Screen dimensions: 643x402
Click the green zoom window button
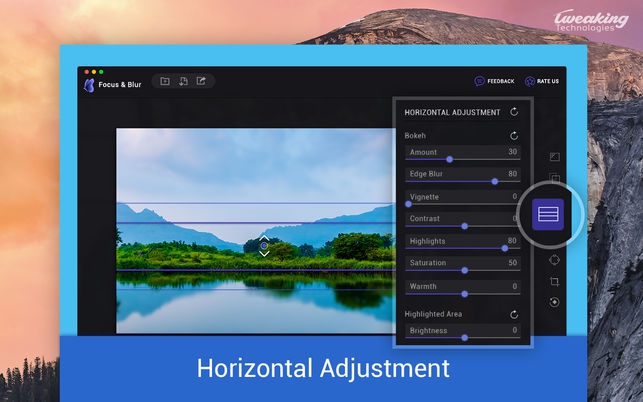click(101, 72)
